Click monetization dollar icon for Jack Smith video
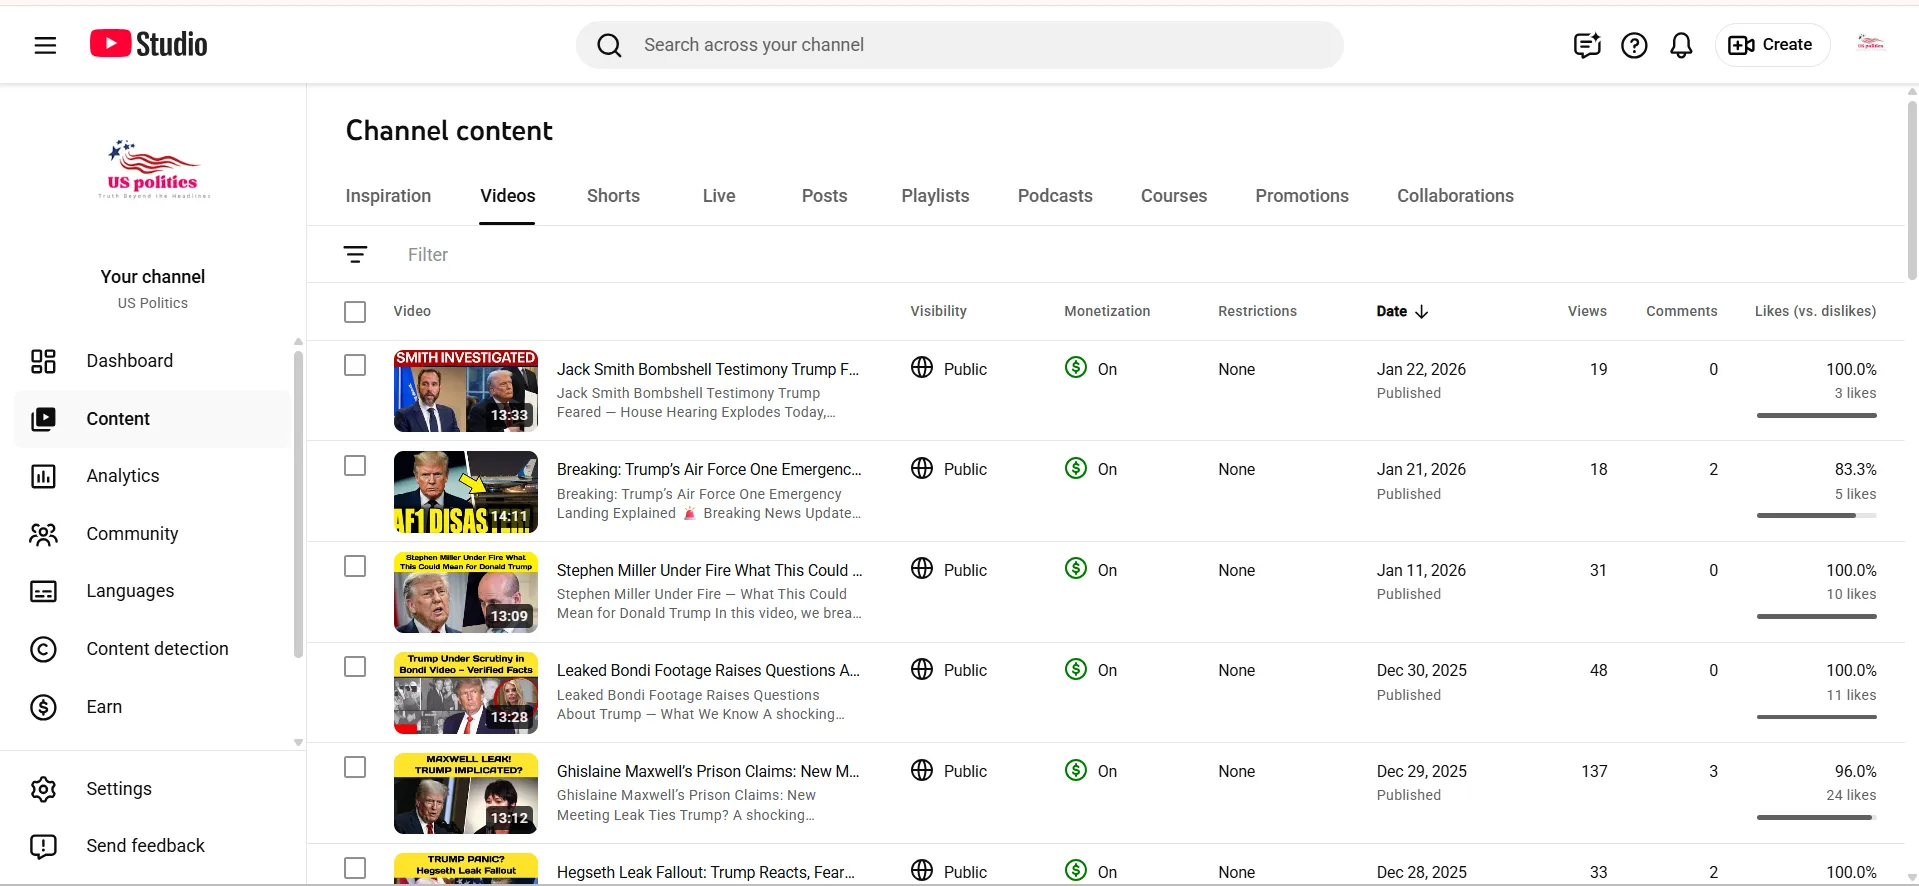 pos(1076,368)
